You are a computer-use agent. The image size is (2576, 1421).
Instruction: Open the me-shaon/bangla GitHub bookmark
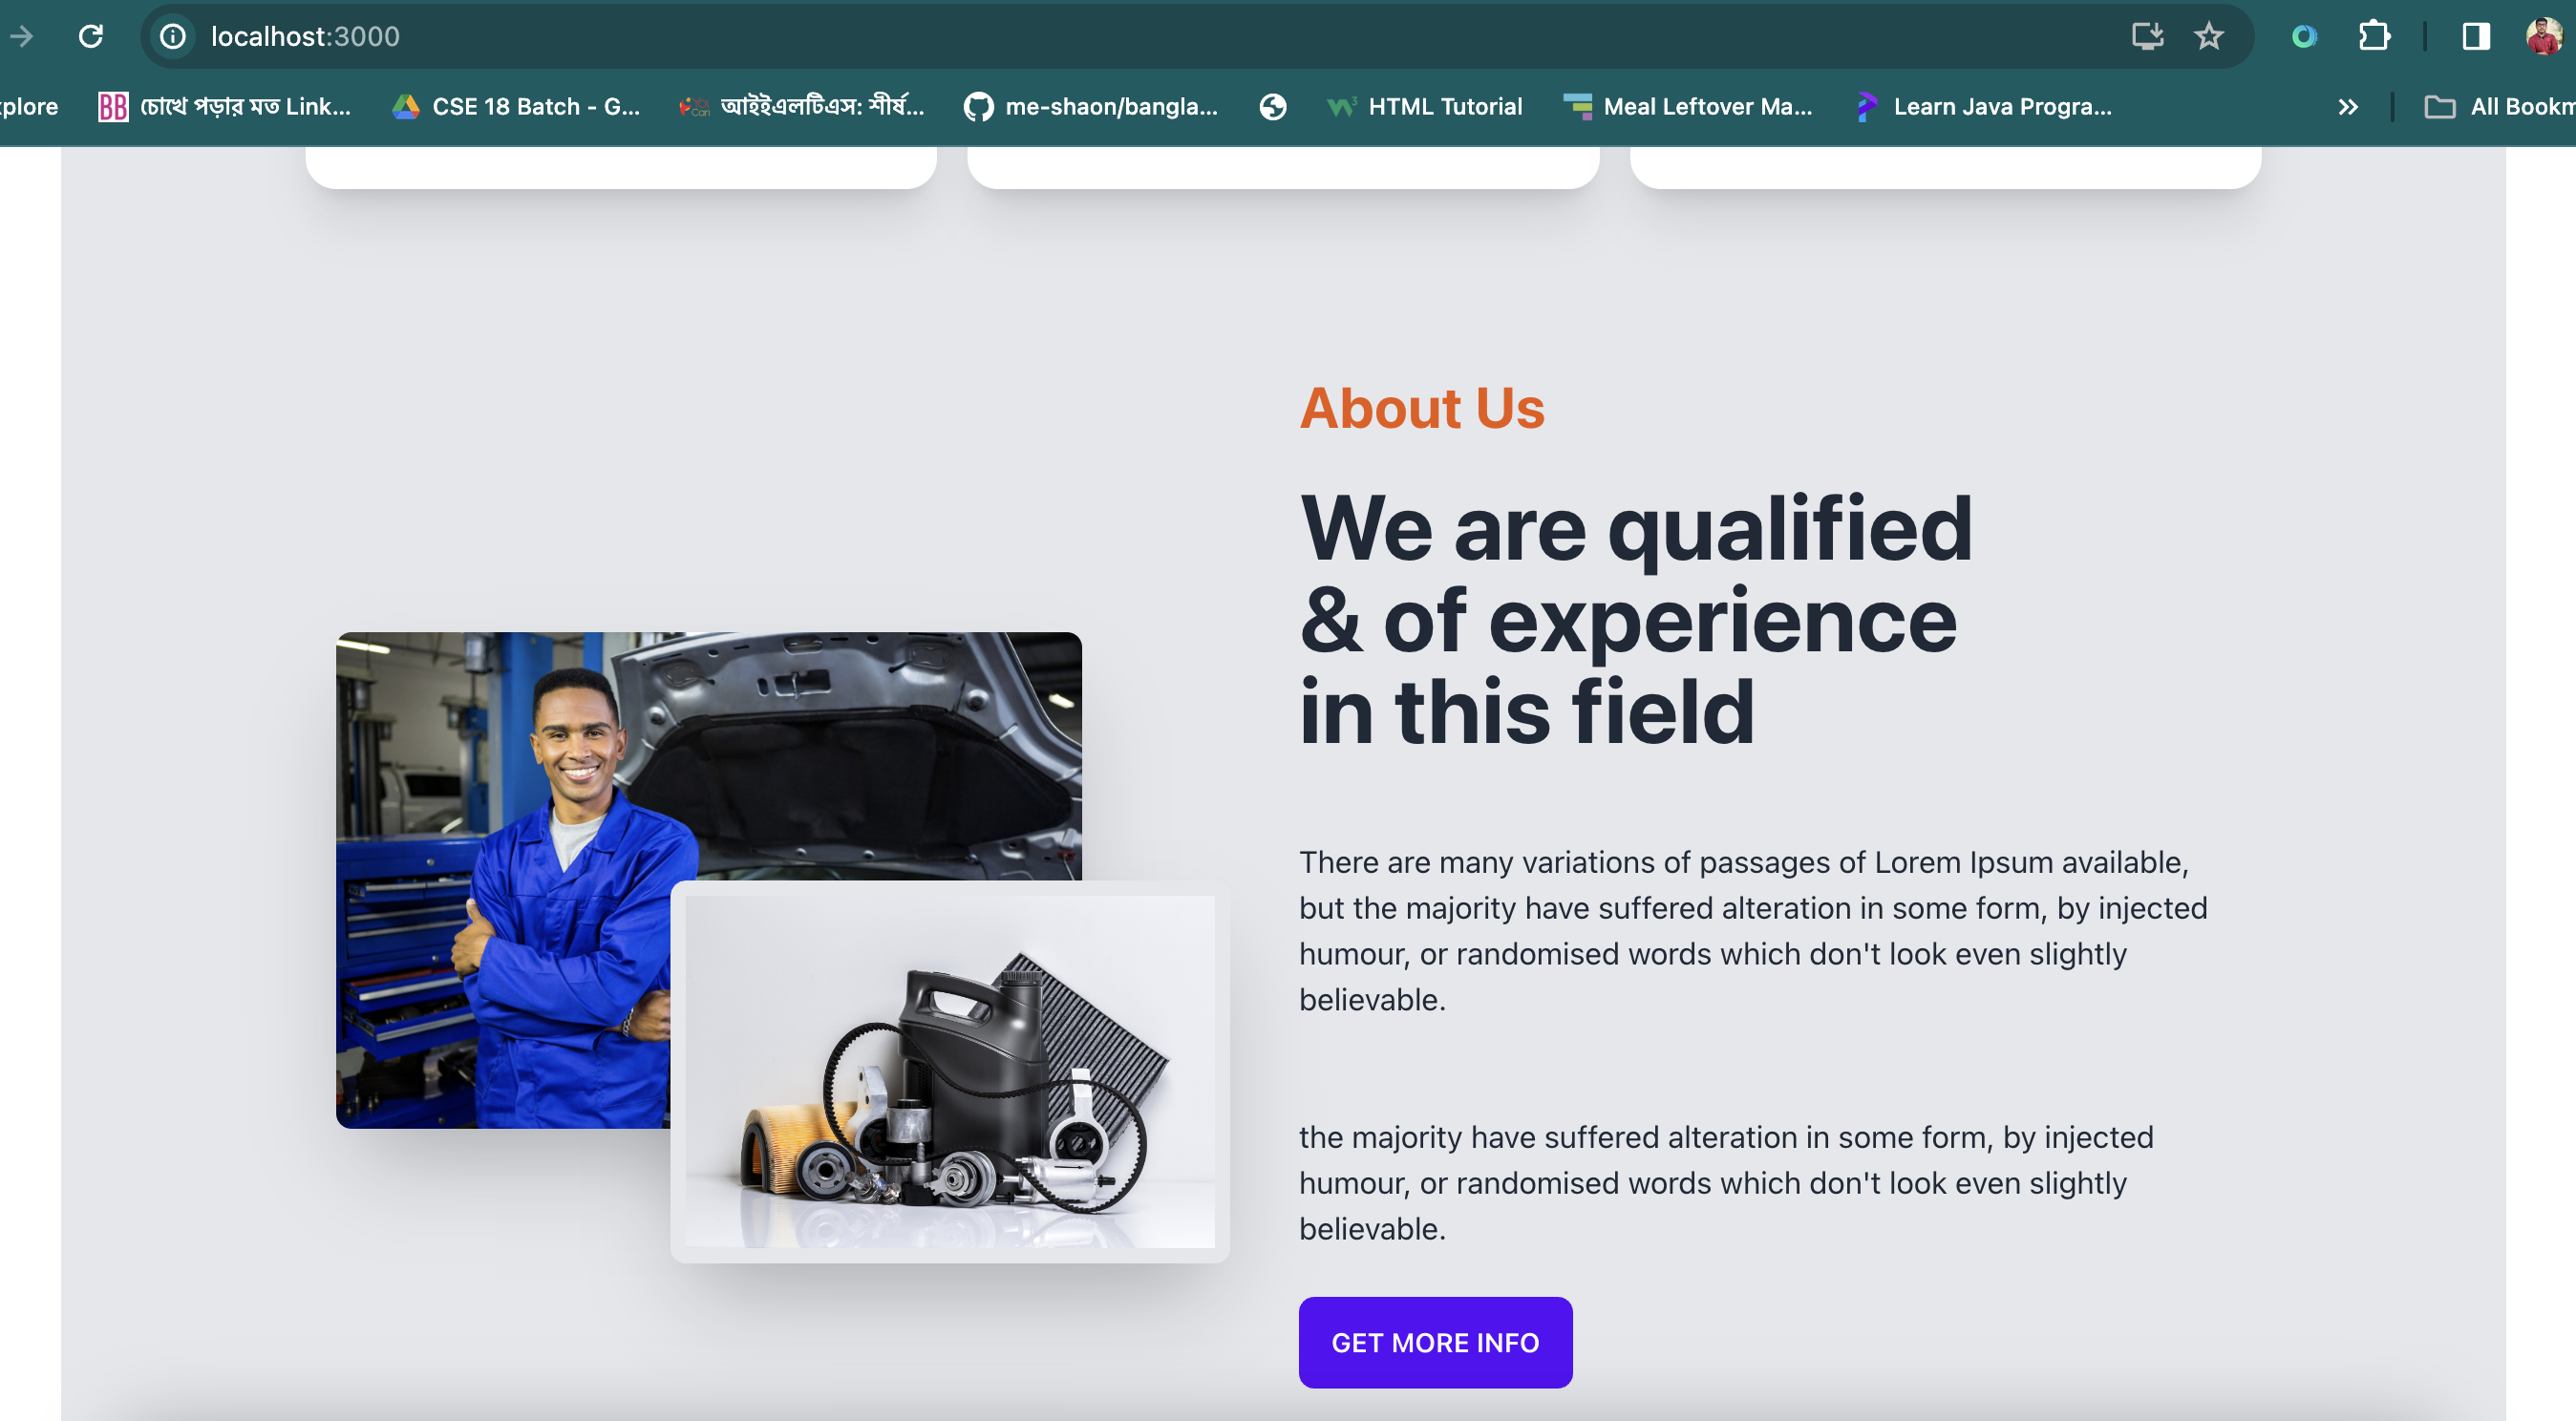1091,107
